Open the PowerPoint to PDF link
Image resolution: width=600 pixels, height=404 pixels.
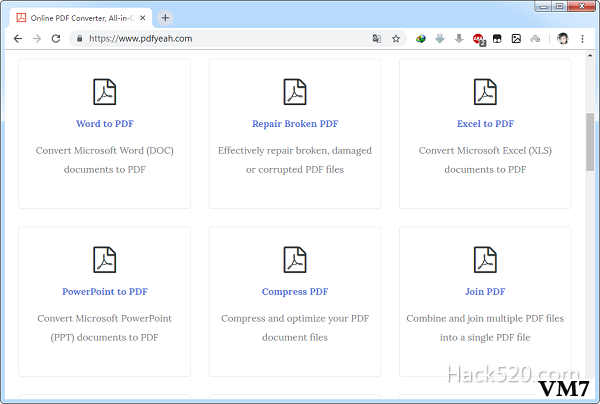click(x=104, y=292)
